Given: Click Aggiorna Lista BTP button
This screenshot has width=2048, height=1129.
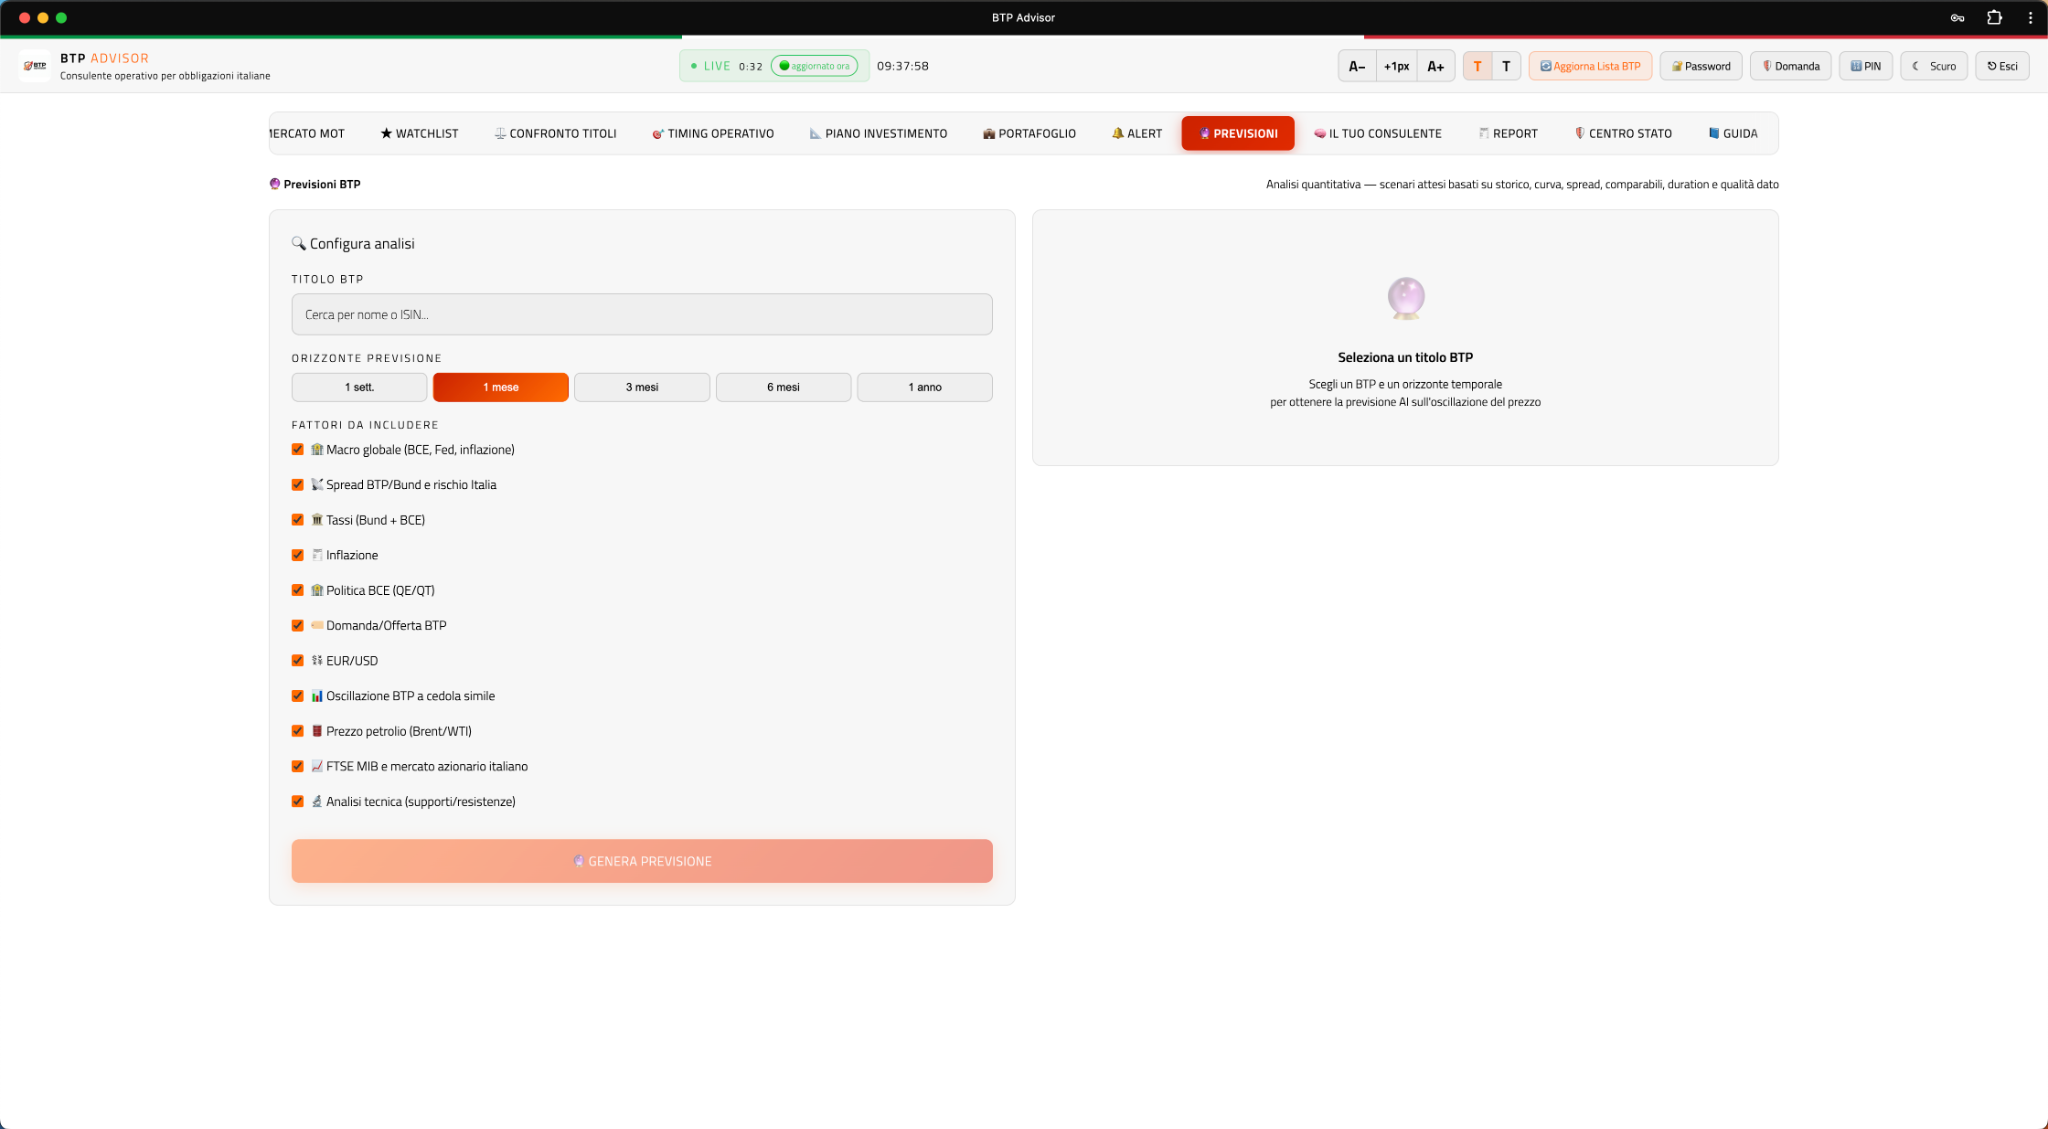Looking at the screenshot, I should (x=1589, y=66).
